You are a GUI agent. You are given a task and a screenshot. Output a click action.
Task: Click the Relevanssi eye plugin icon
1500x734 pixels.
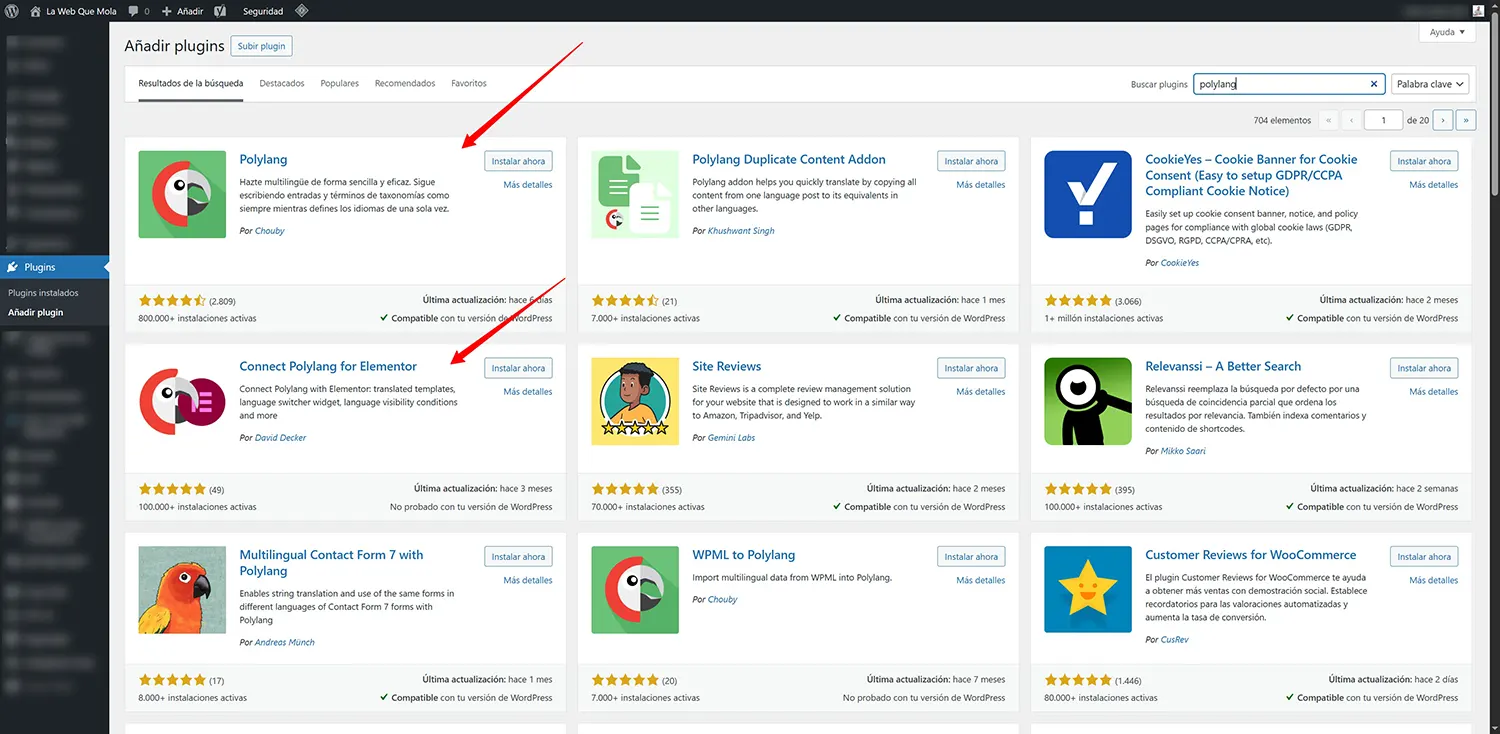point(1088,401)
